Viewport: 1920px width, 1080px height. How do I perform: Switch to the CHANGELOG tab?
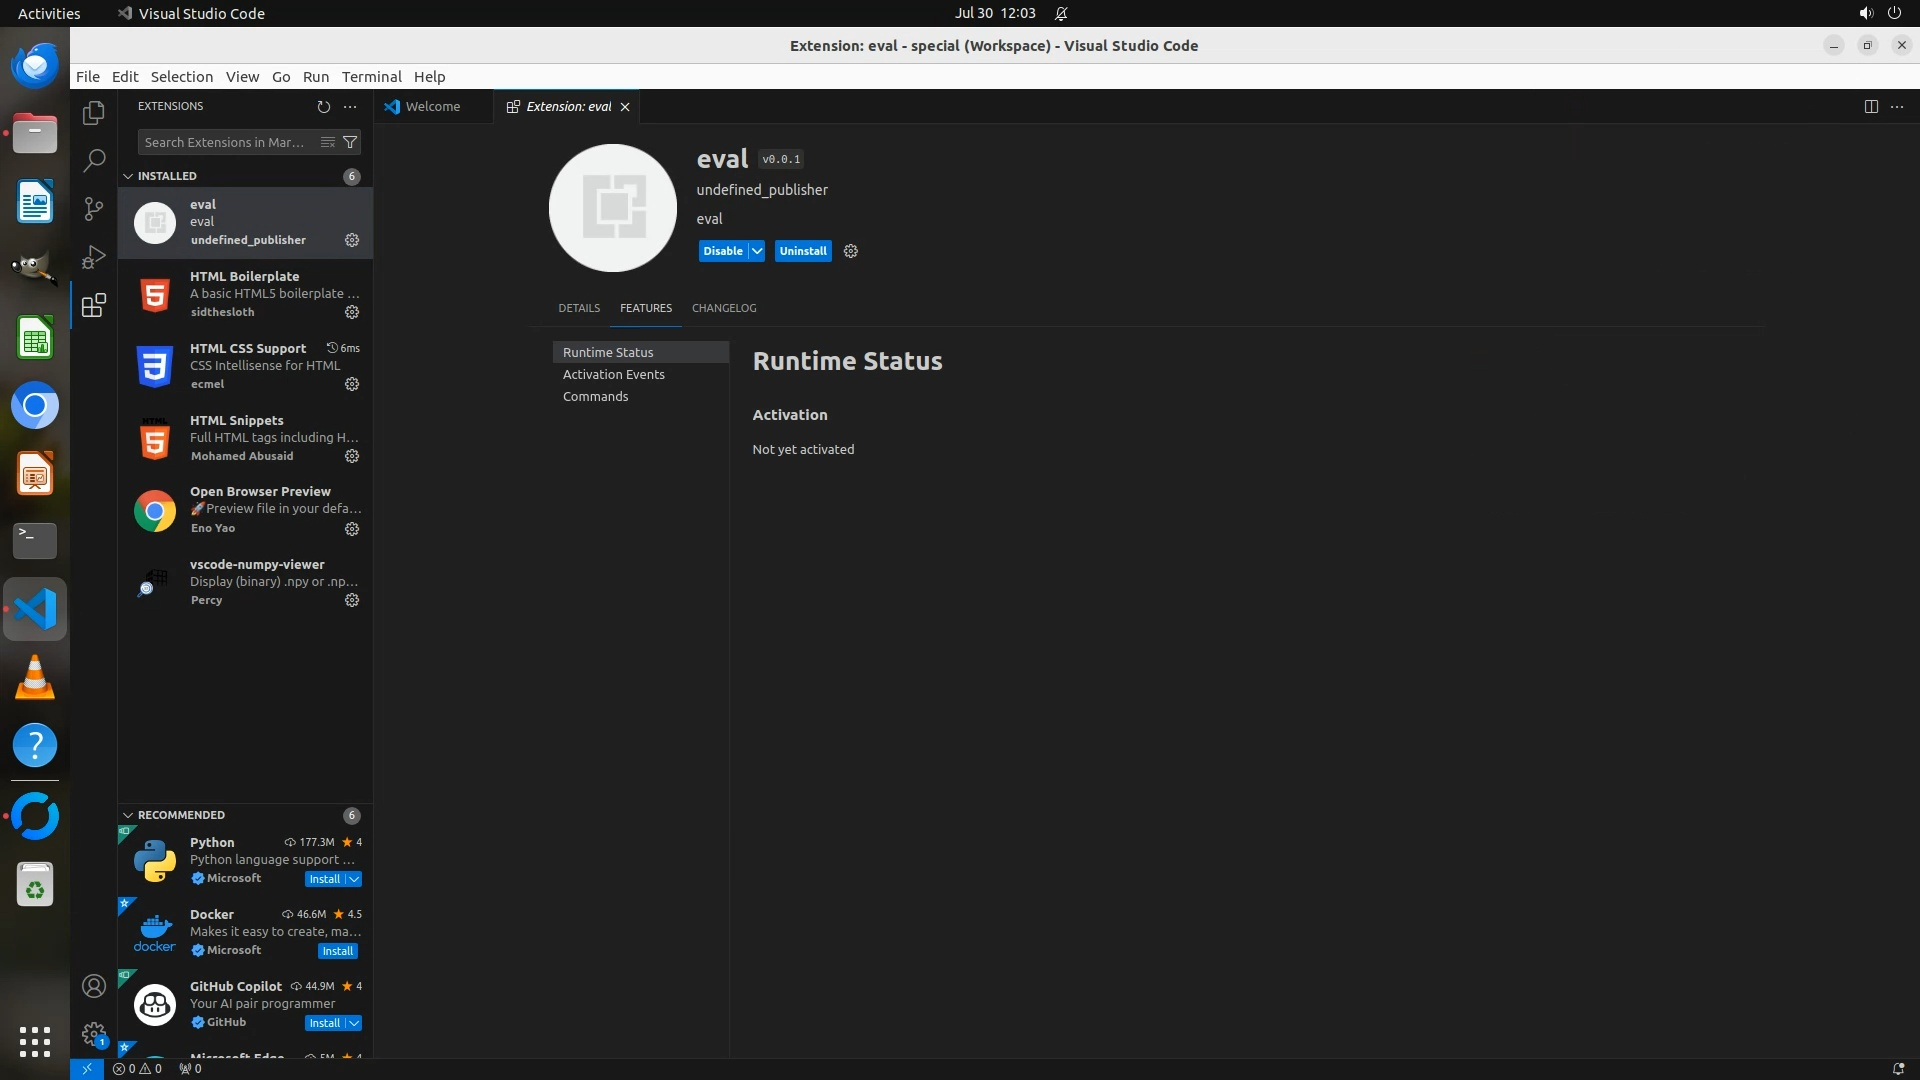tap(724, 308)
